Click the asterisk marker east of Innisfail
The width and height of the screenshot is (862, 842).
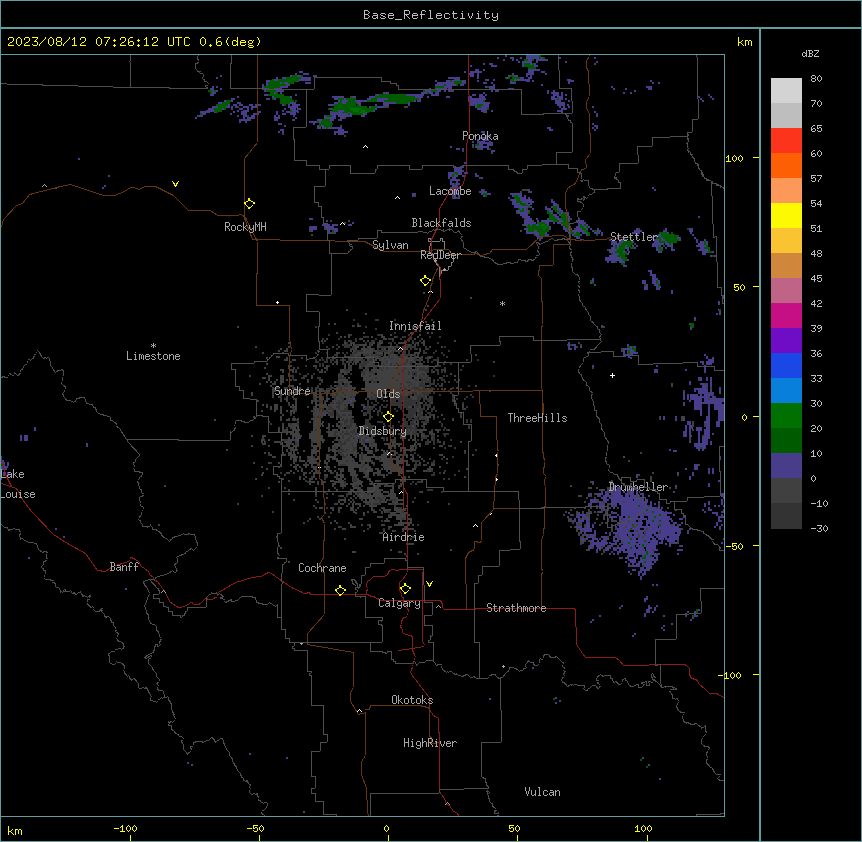tap(502, 303)
